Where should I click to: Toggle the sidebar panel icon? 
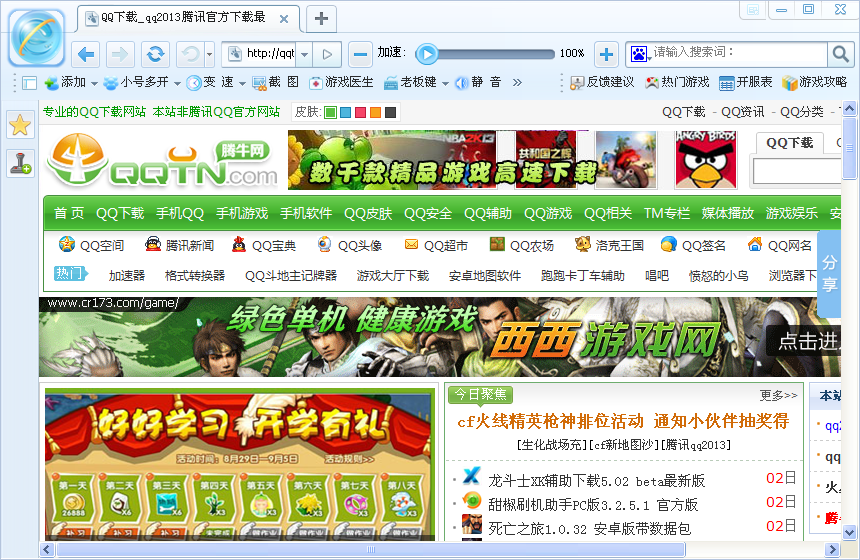coord(29,83)
